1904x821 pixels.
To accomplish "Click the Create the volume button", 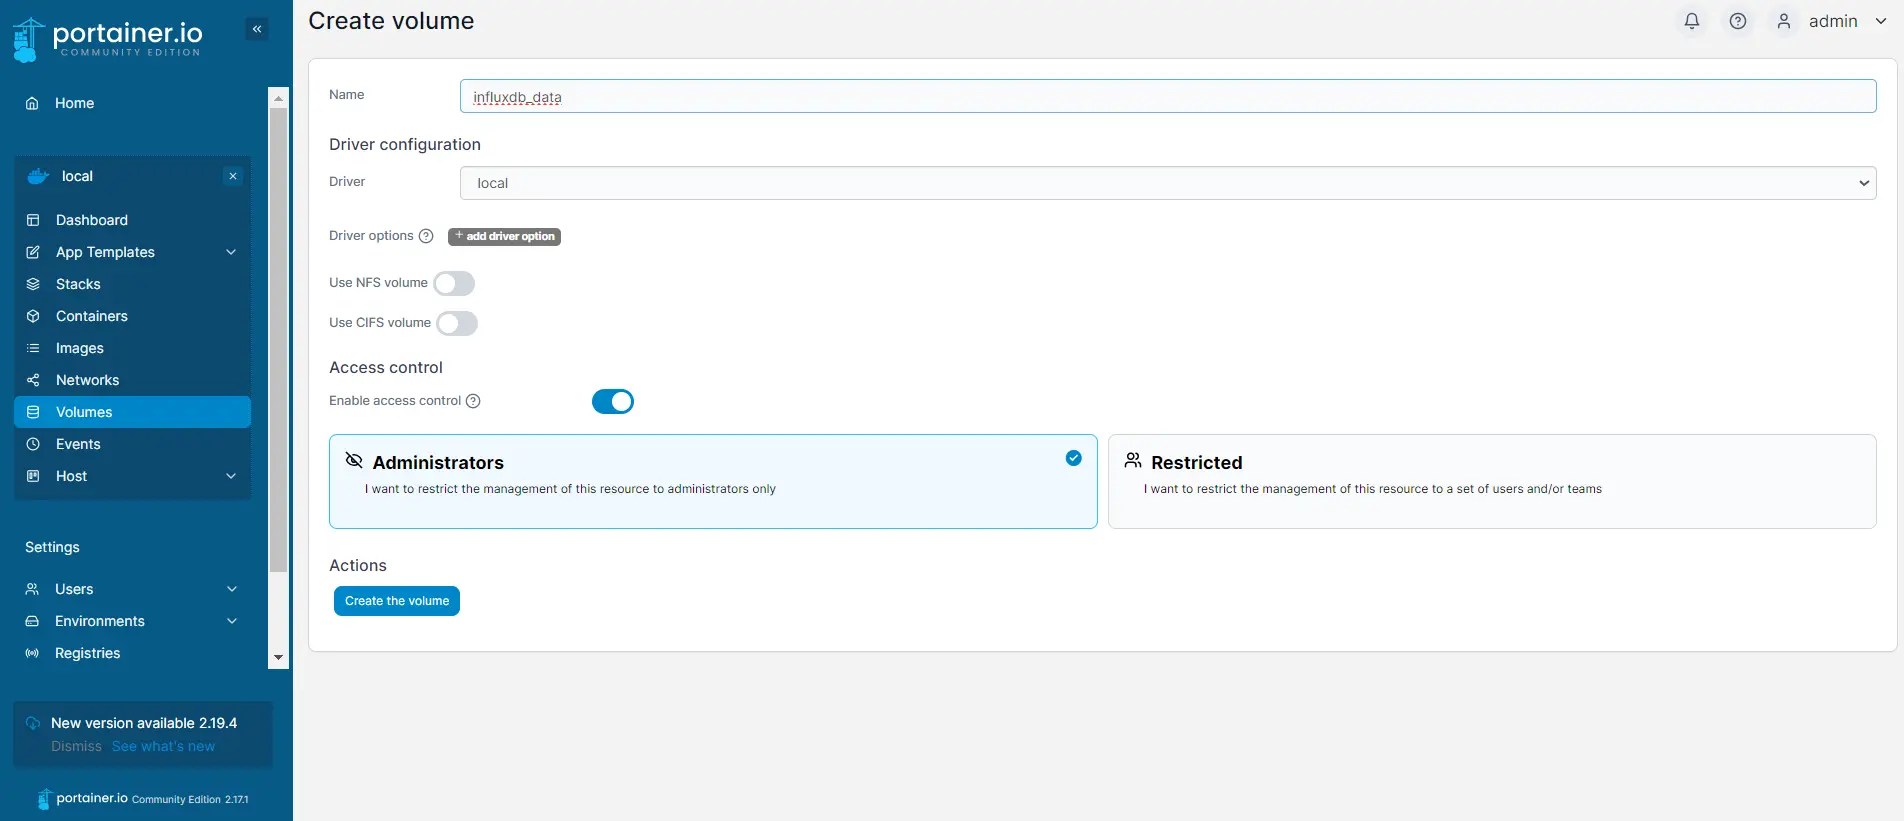I will (397, 601).
